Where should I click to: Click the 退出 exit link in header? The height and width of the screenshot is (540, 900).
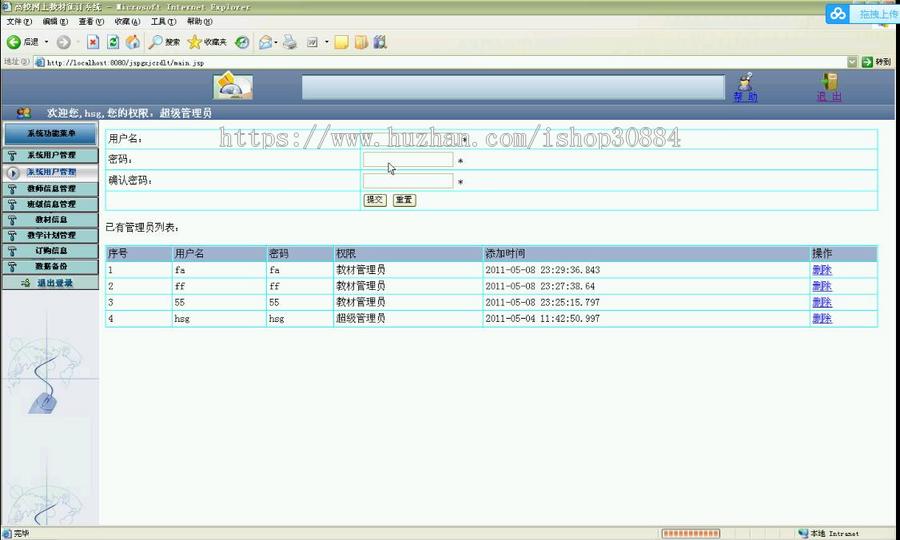[x=829, y=96]
